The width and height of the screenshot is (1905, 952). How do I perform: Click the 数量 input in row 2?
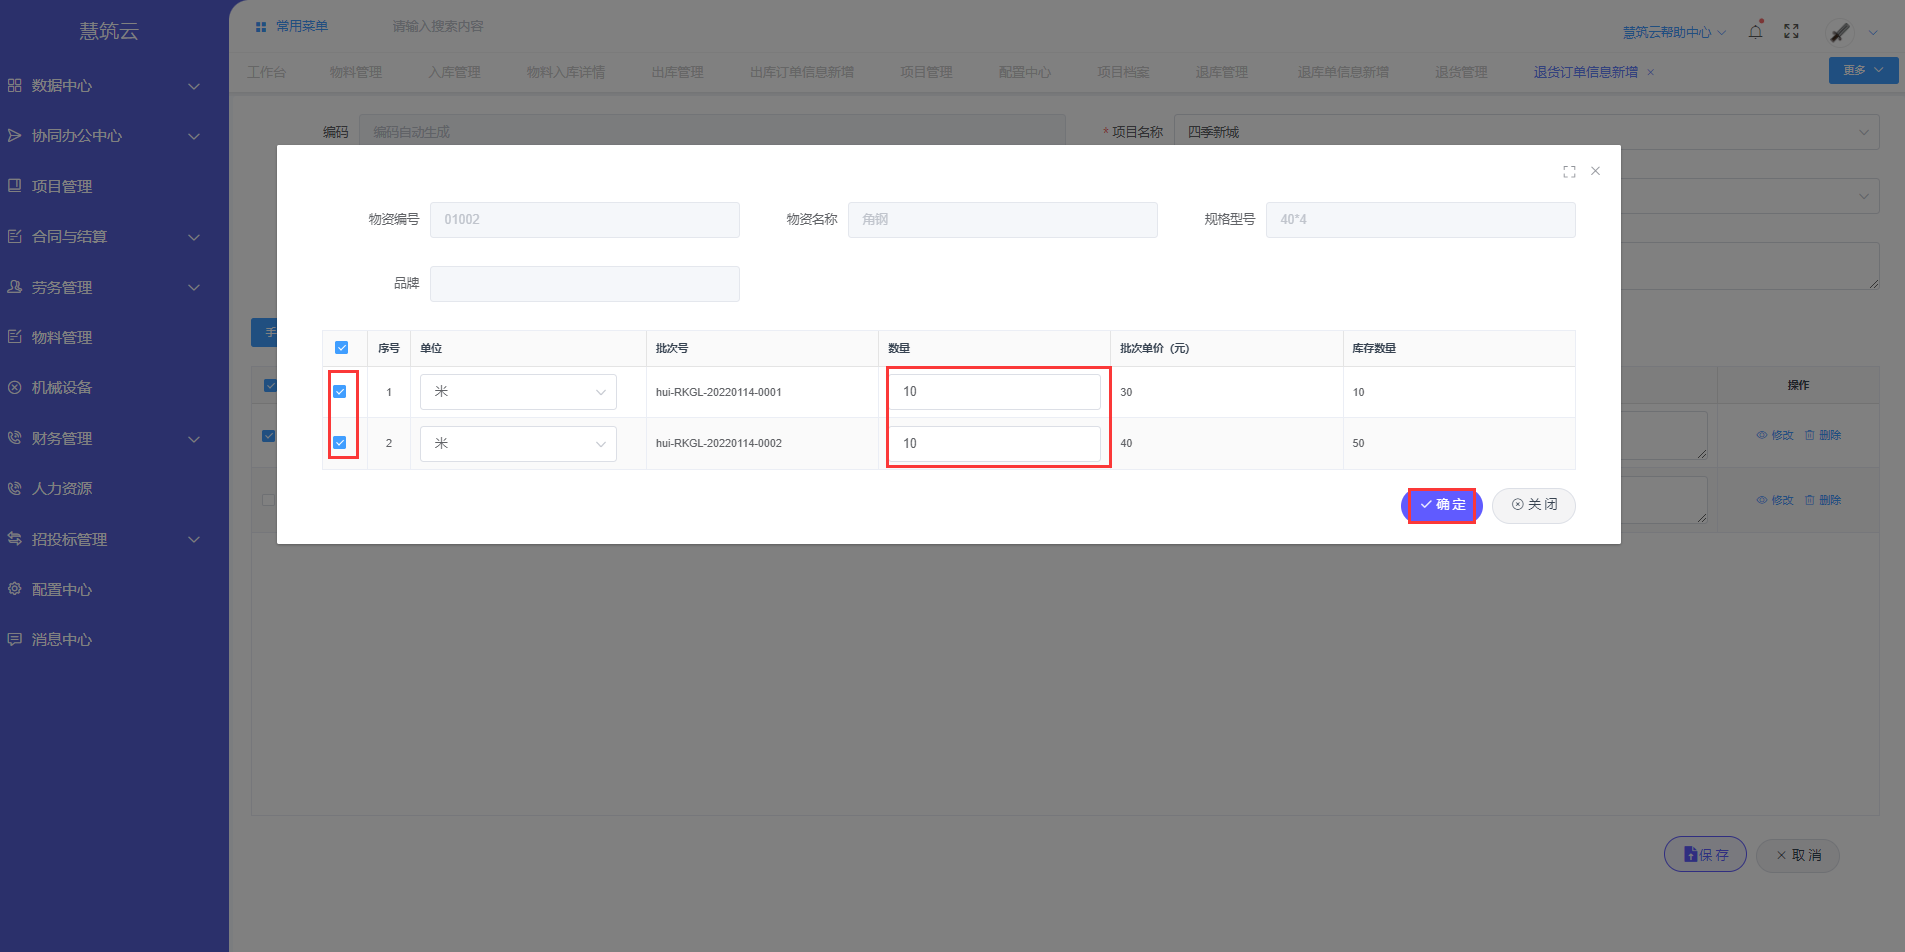tap(995, 444)
